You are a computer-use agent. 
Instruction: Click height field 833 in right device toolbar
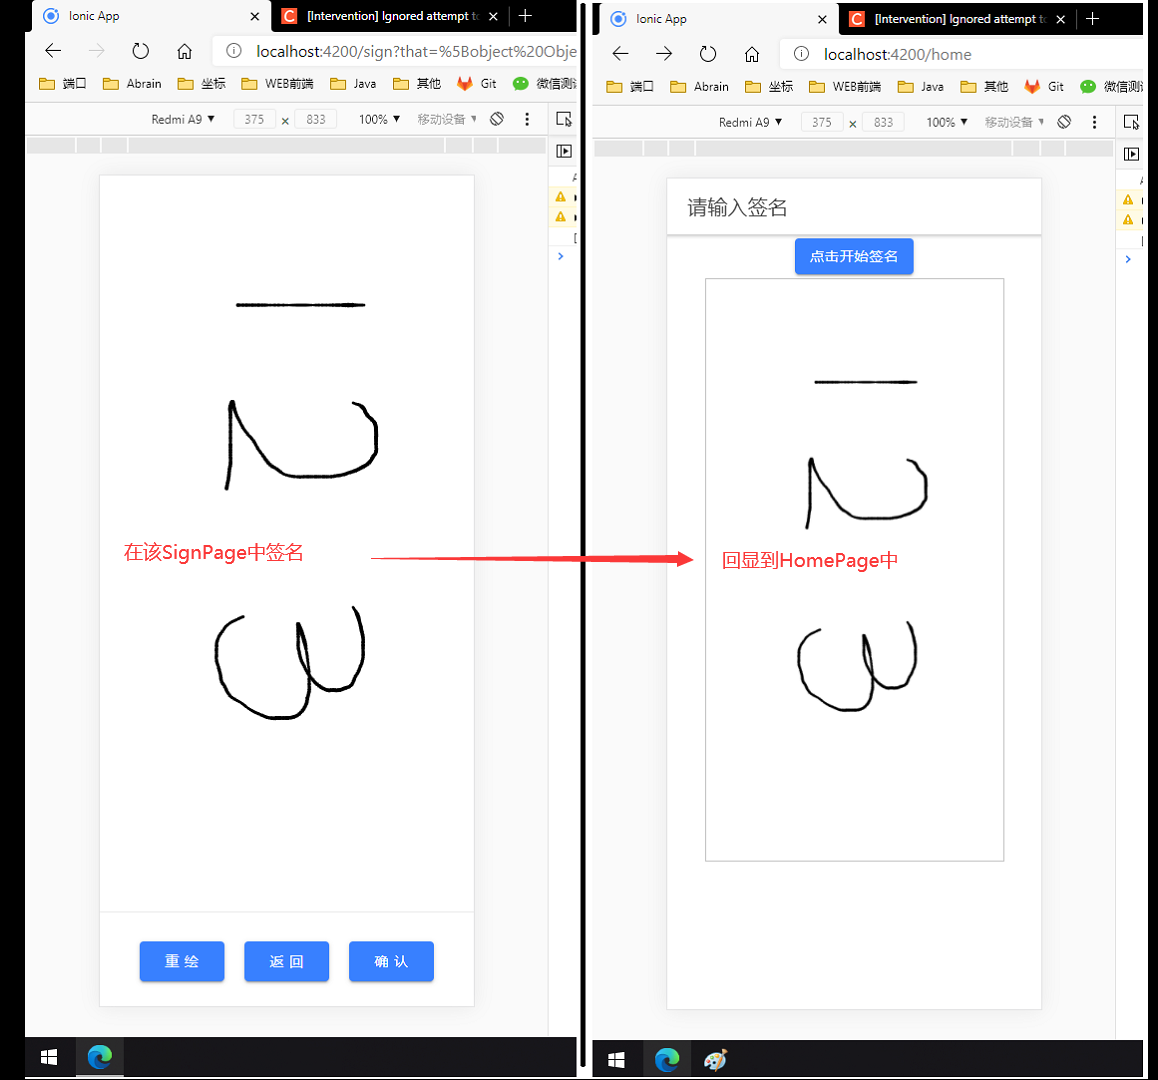tap(883, 122)
